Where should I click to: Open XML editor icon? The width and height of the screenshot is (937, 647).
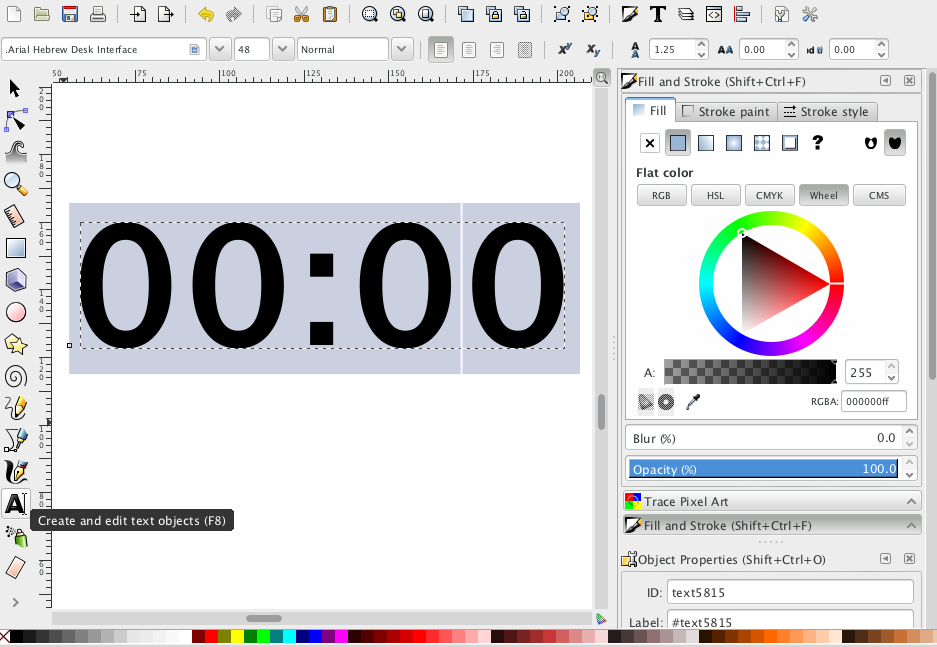tap(714, 14)
